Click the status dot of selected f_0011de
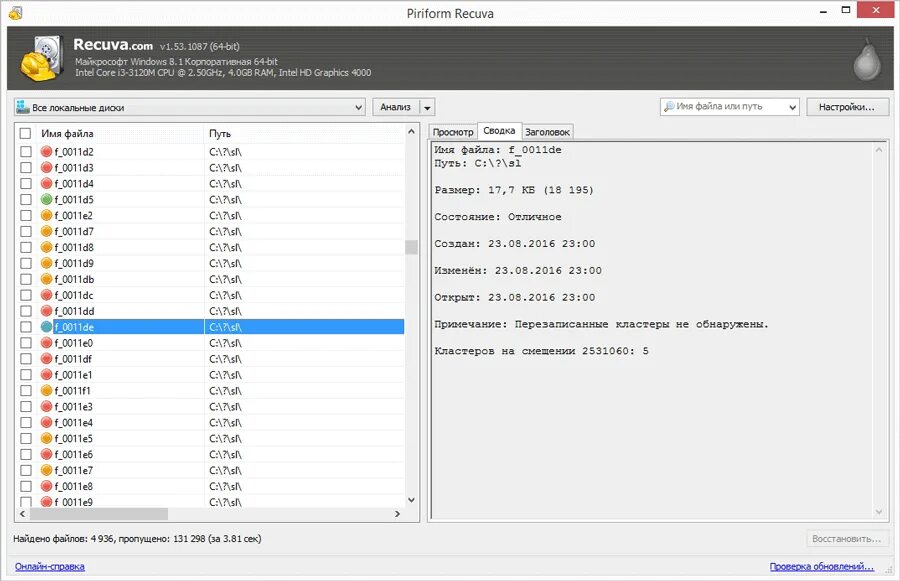 [x=46, y=327]
